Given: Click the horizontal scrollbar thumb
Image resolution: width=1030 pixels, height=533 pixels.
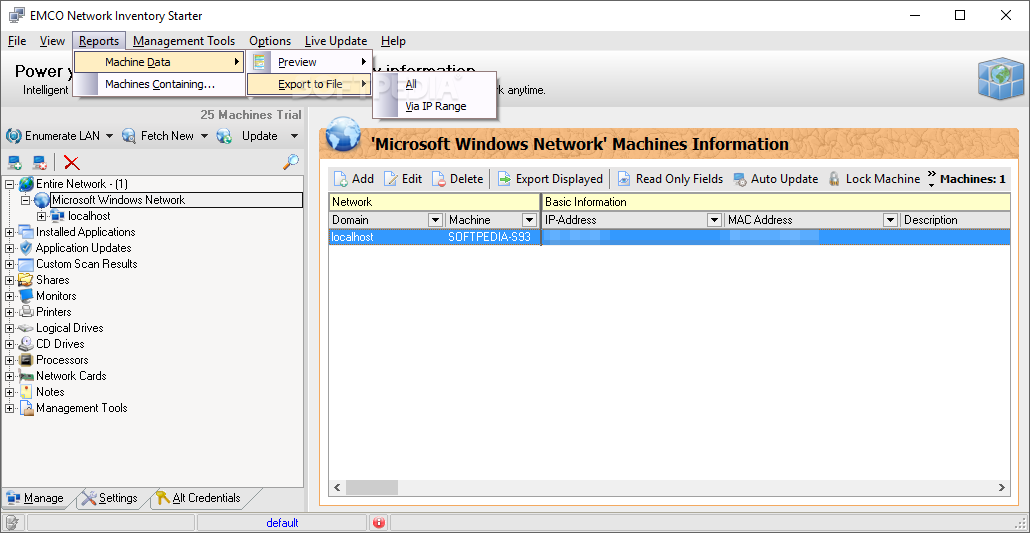Looking at the screenshot, I should (372, 488).
